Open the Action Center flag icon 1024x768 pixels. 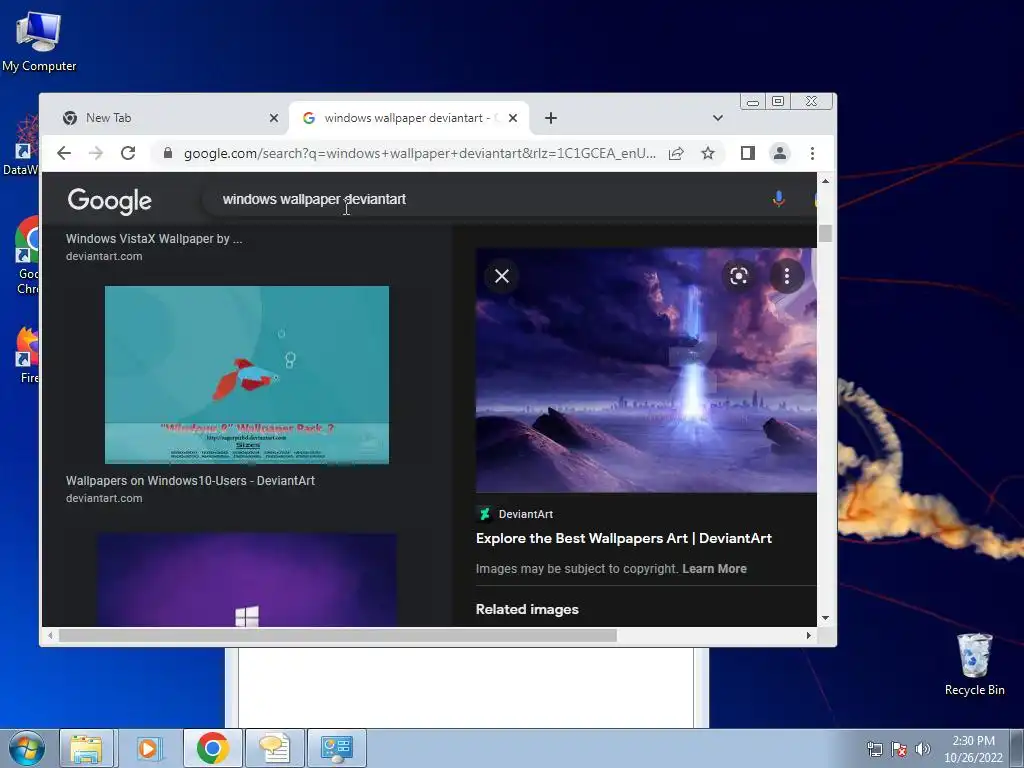(899, 749)
